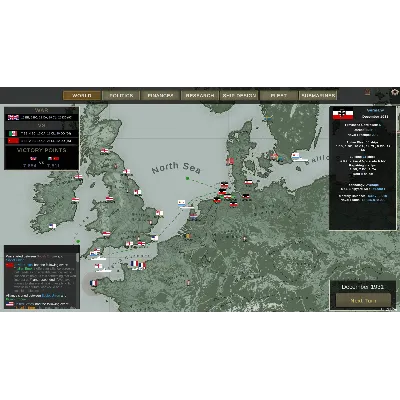The image size is (400, 400).
Task: Select the Dutch flag port marker
Action: point(193,216)
